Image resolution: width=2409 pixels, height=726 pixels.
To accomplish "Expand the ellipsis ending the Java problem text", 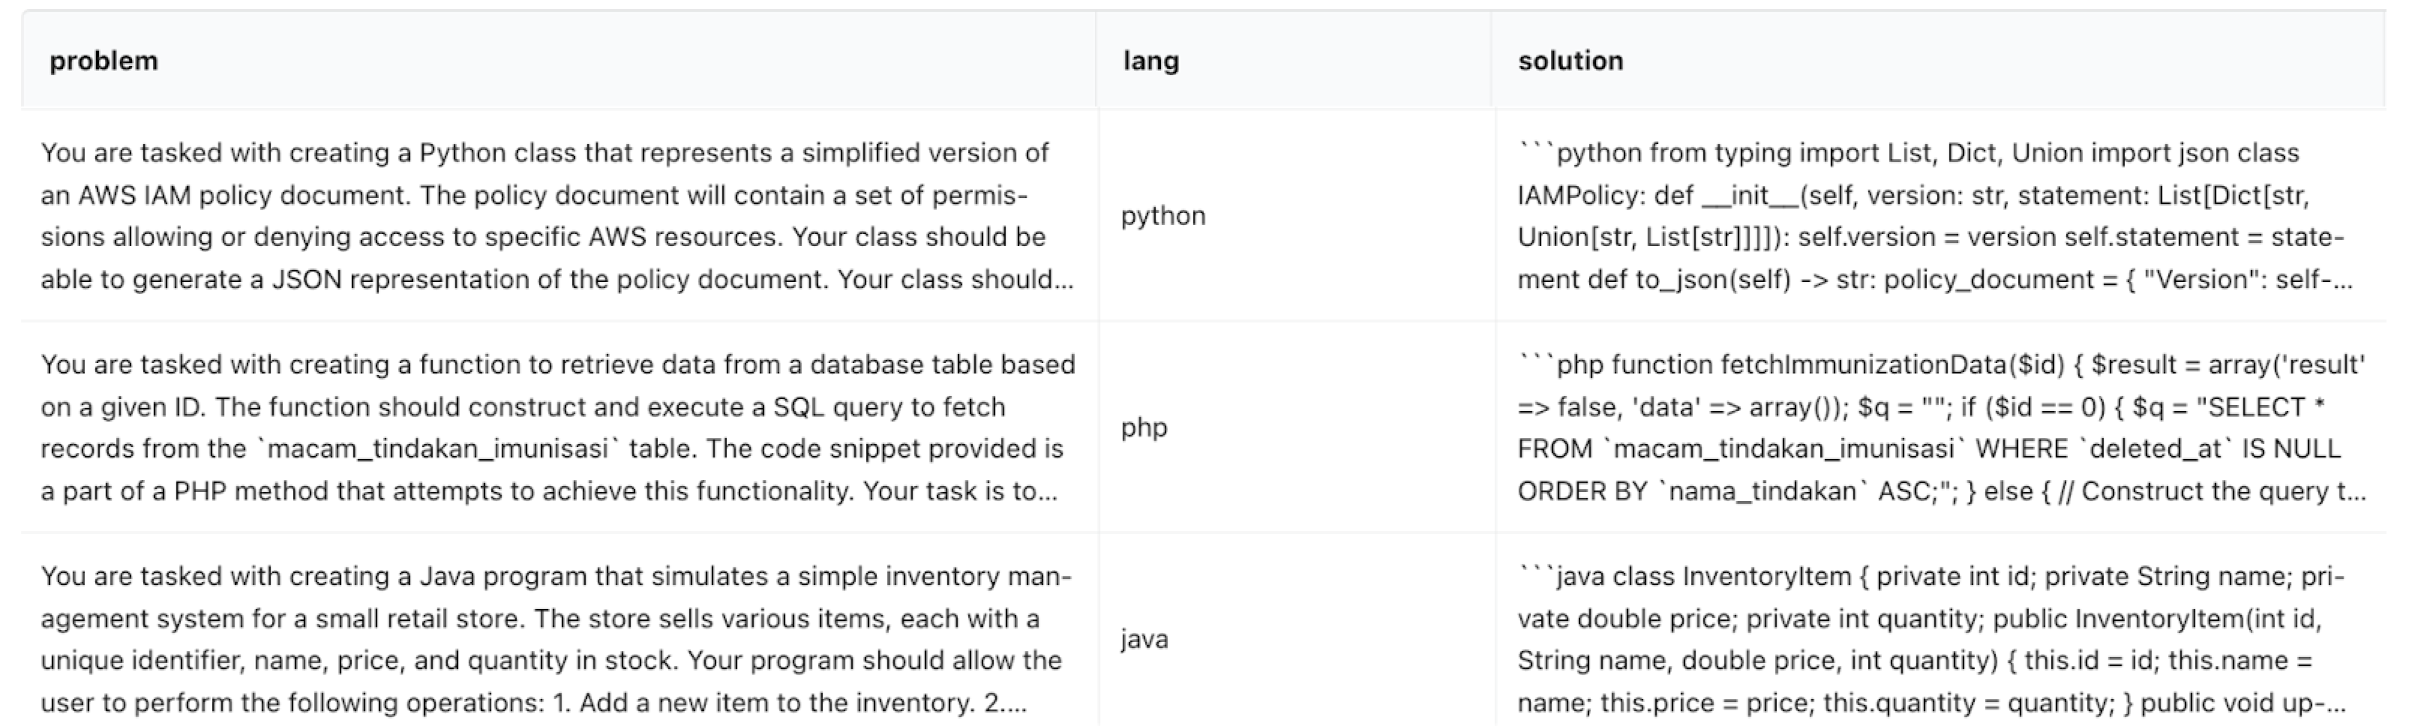I will tap(1017, 704).
